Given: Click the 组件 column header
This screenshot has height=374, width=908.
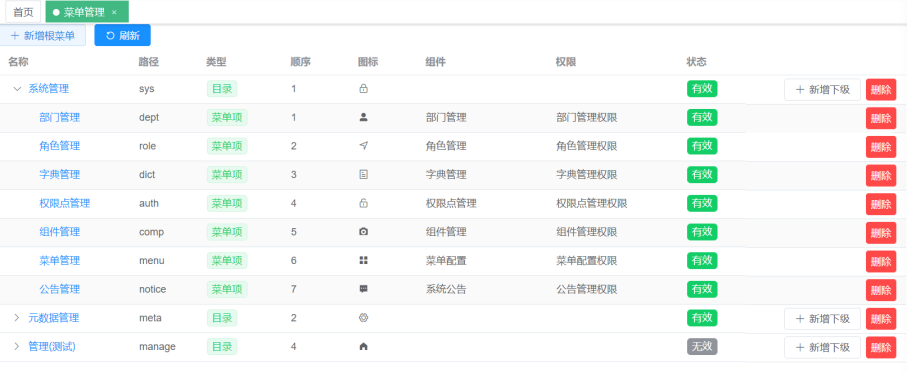Looking at the screenshot, I should point(435,62).
